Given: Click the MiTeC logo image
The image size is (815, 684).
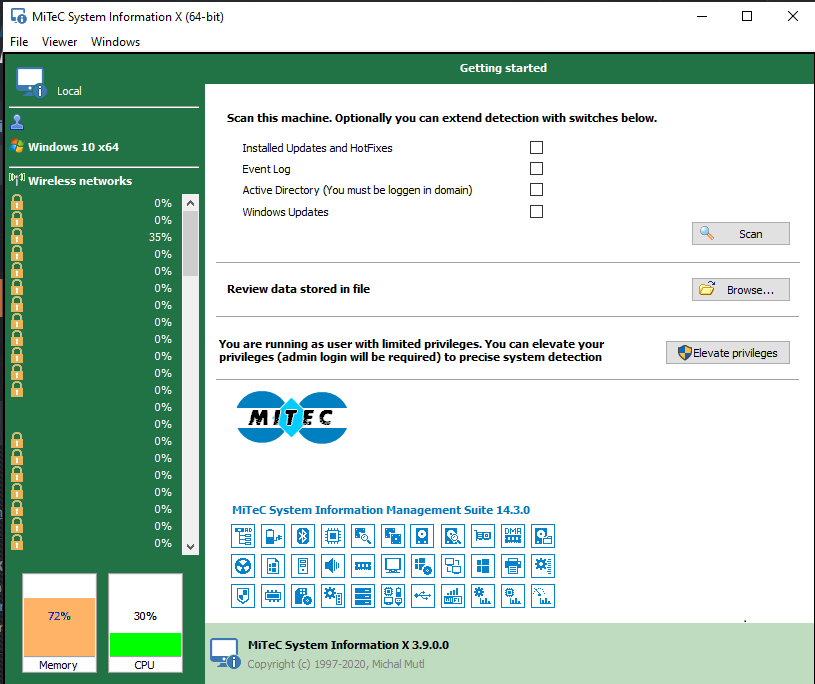Looking at the screenshot, I should (292, 417).
